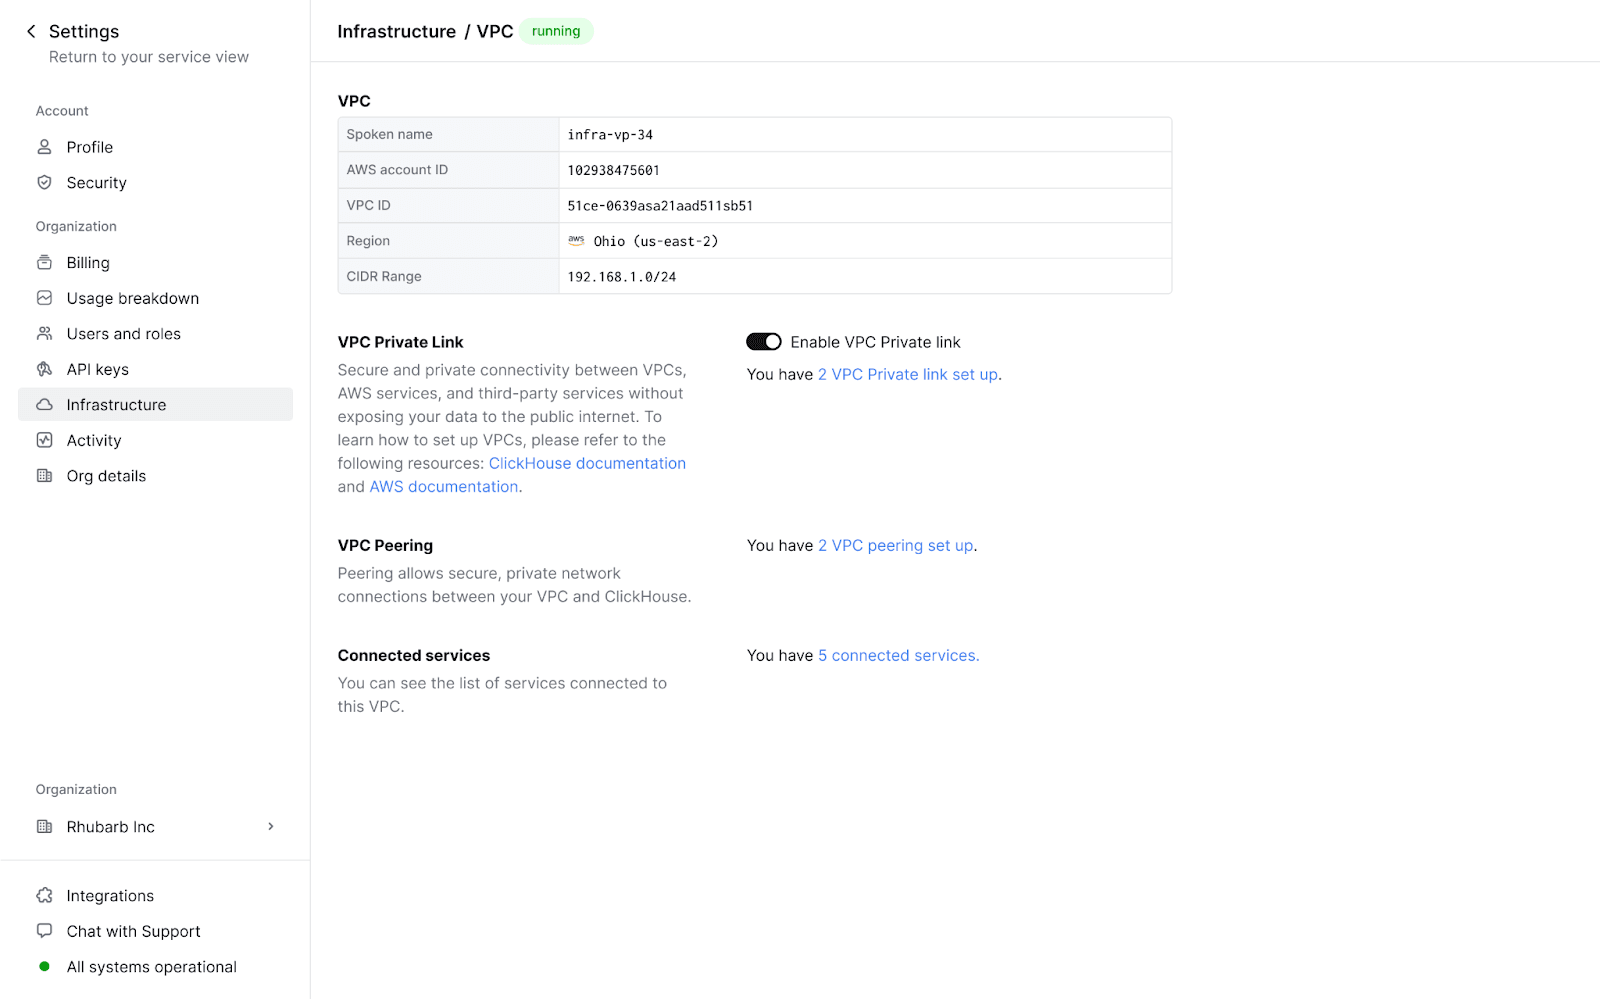This screenshot has height=1001, width=1600.
Task: Click the Security shield icon
Action: click(44, 183)
